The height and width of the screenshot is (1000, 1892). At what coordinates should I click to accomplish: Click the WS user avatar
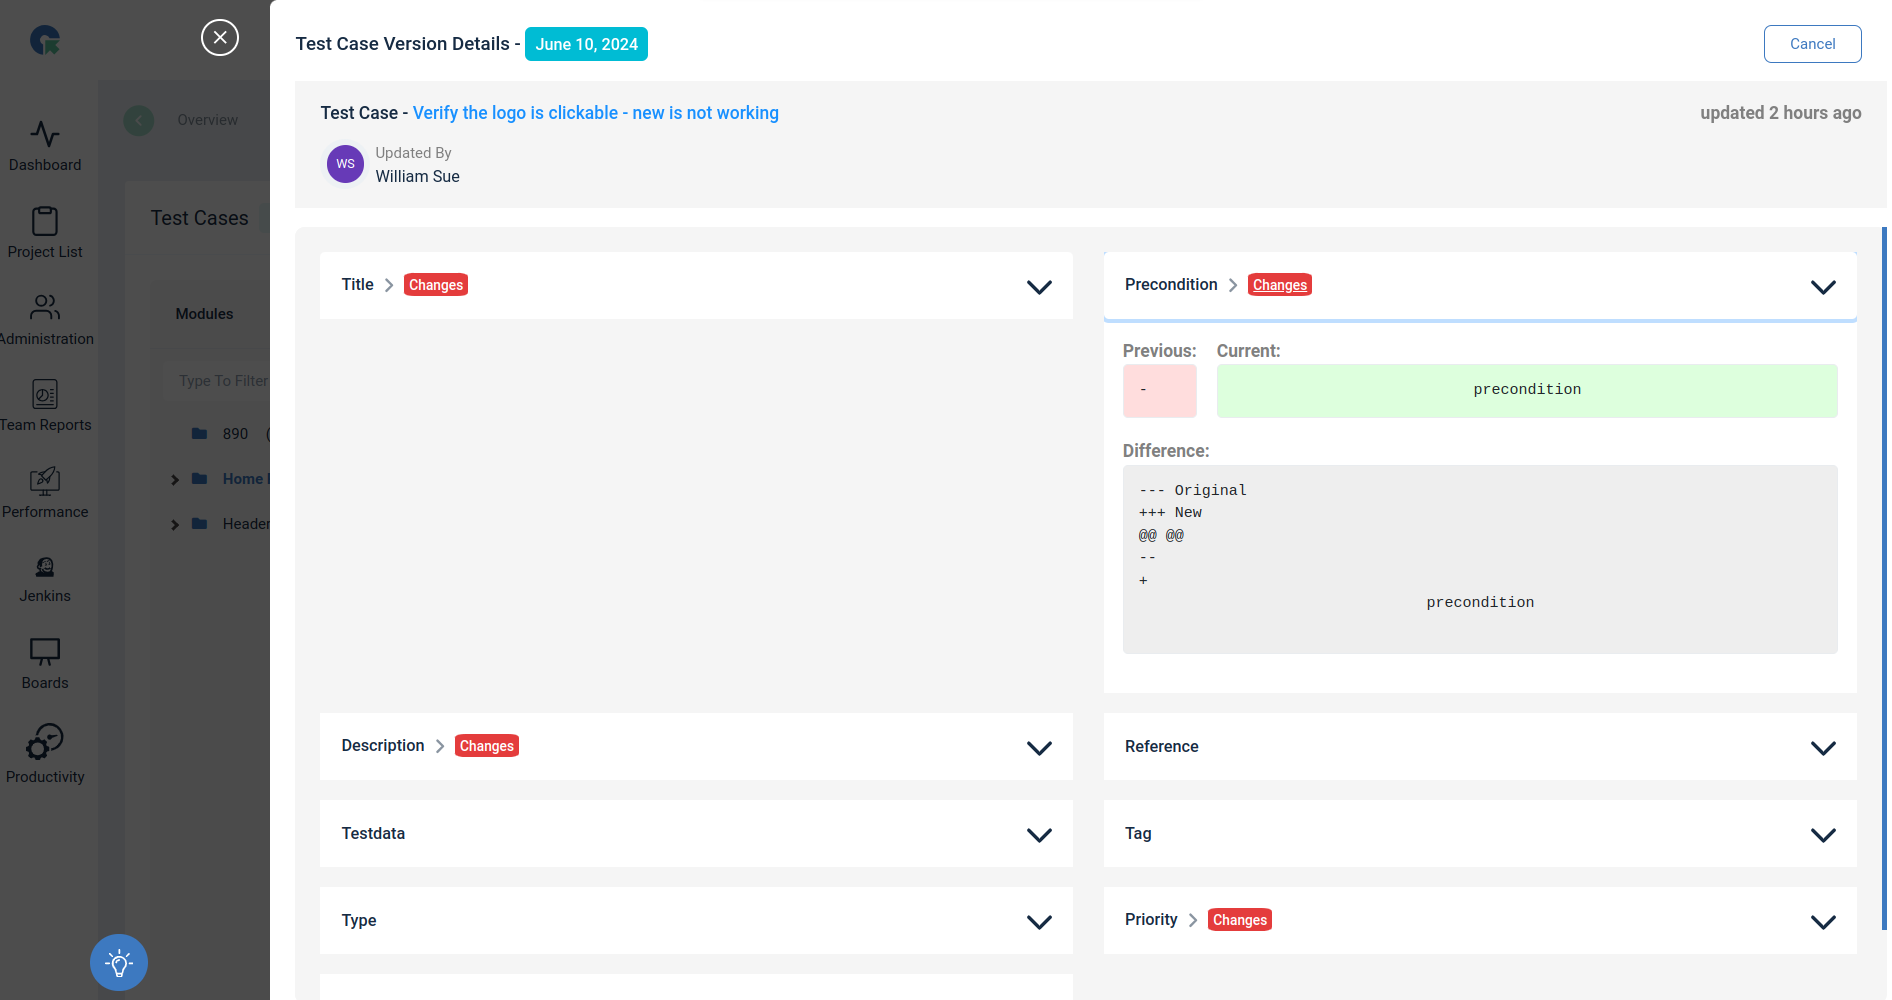[x=345, y=164]
